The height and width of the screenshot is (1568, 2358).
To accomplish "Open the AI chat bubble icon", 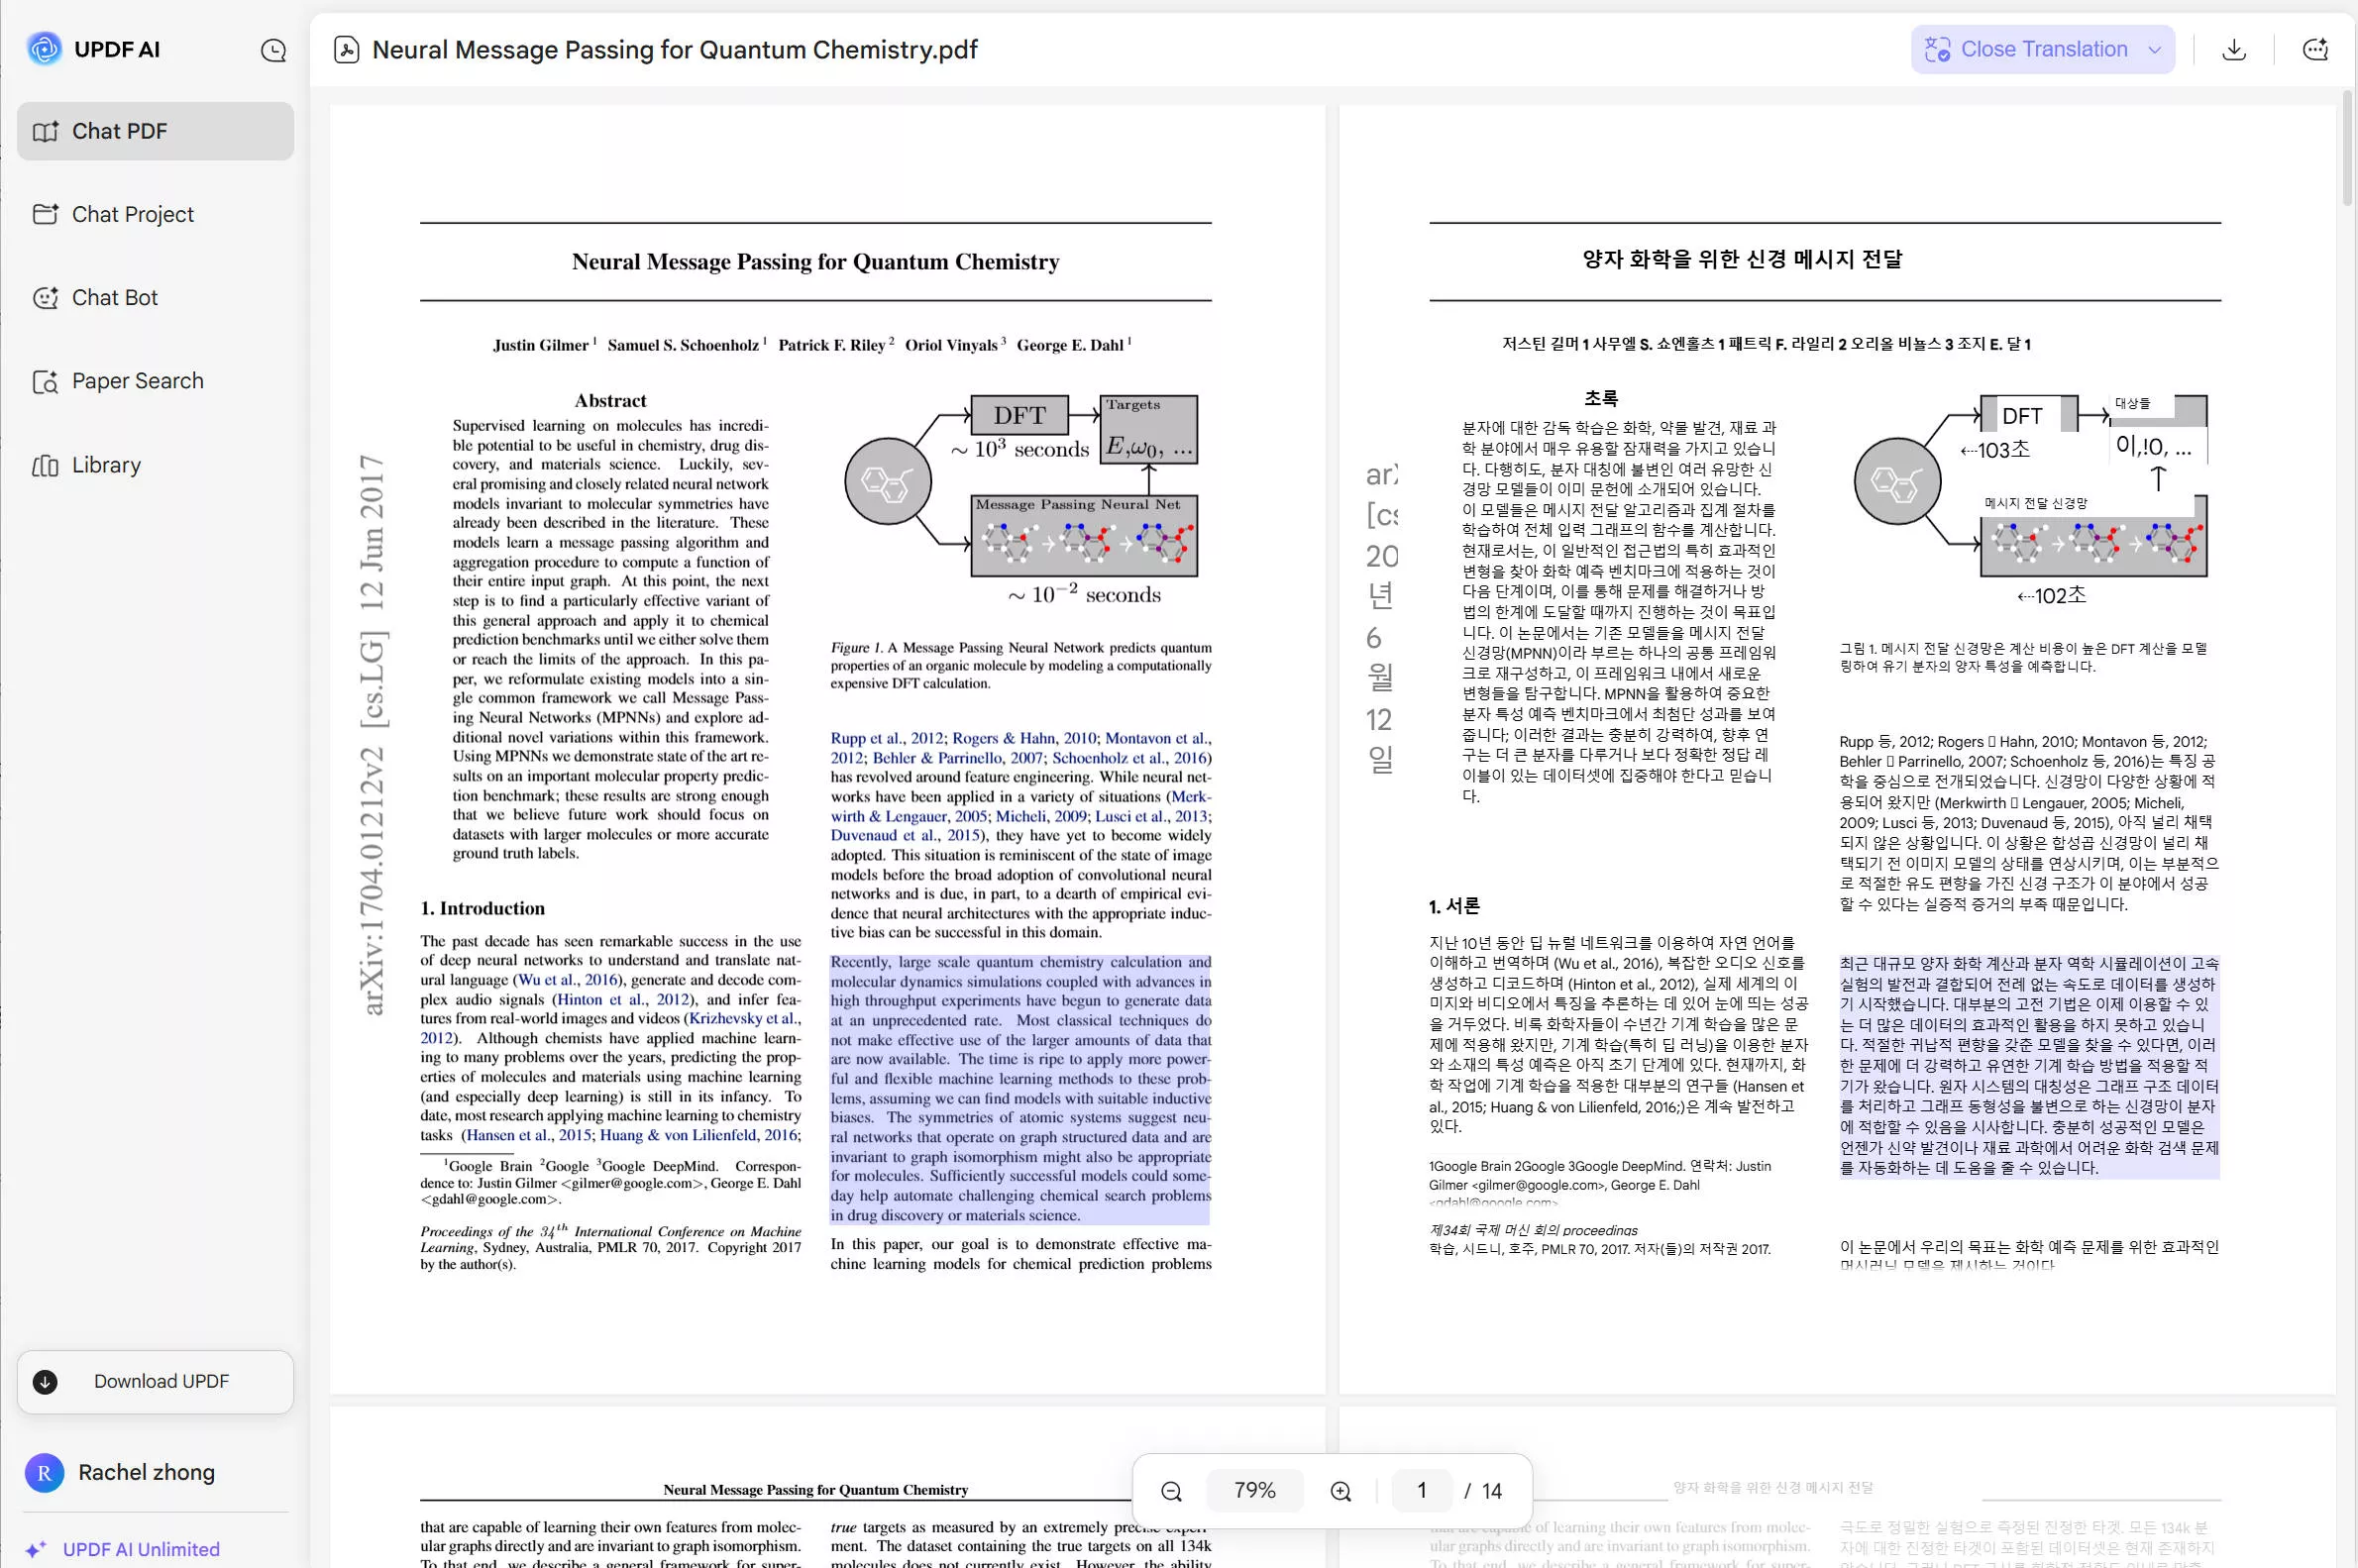I will (x=2315, y=50).
